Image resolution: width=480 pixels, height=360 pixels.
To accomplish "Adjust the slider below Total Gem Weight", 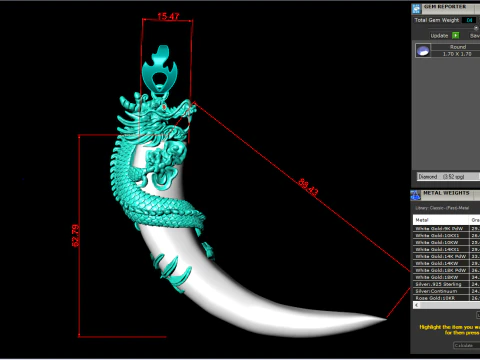I will tap(476, 28).
